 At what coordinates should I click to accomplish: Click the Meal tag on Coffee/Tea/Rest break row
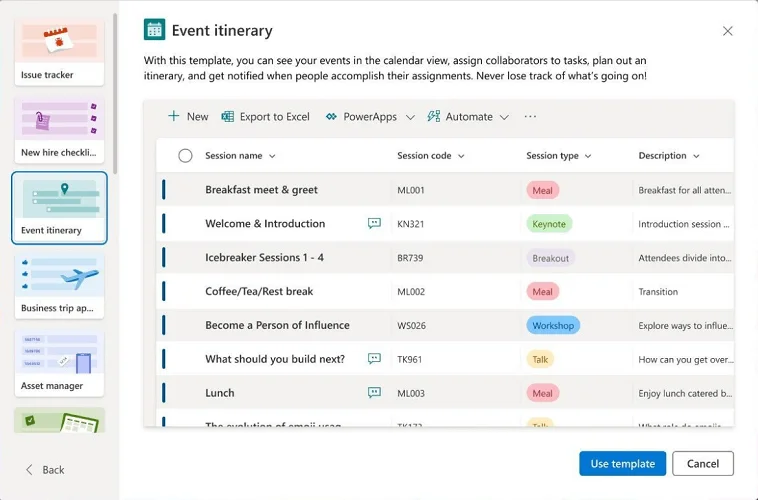(542, 292)
